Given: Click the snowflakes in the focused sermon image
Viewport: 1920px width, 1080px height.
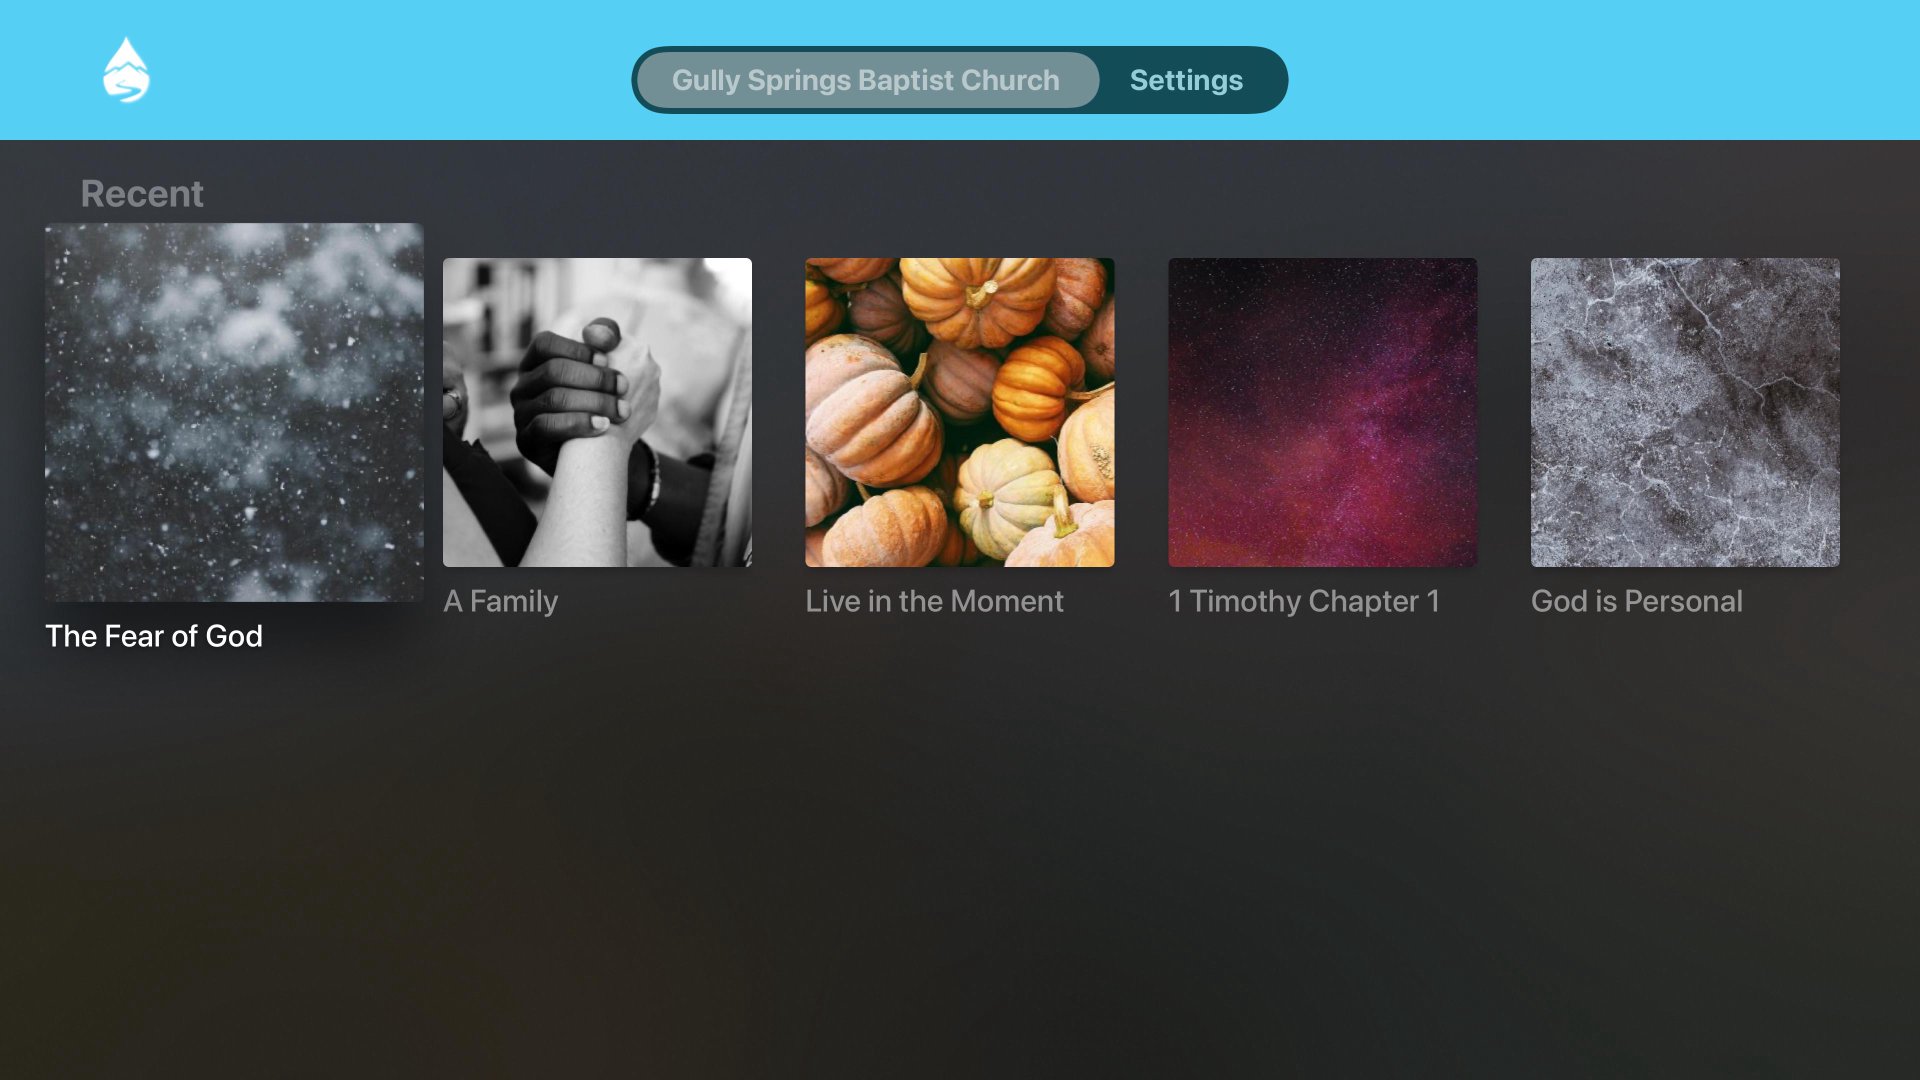Looking at the screenshot, I should tap(234, 412).
